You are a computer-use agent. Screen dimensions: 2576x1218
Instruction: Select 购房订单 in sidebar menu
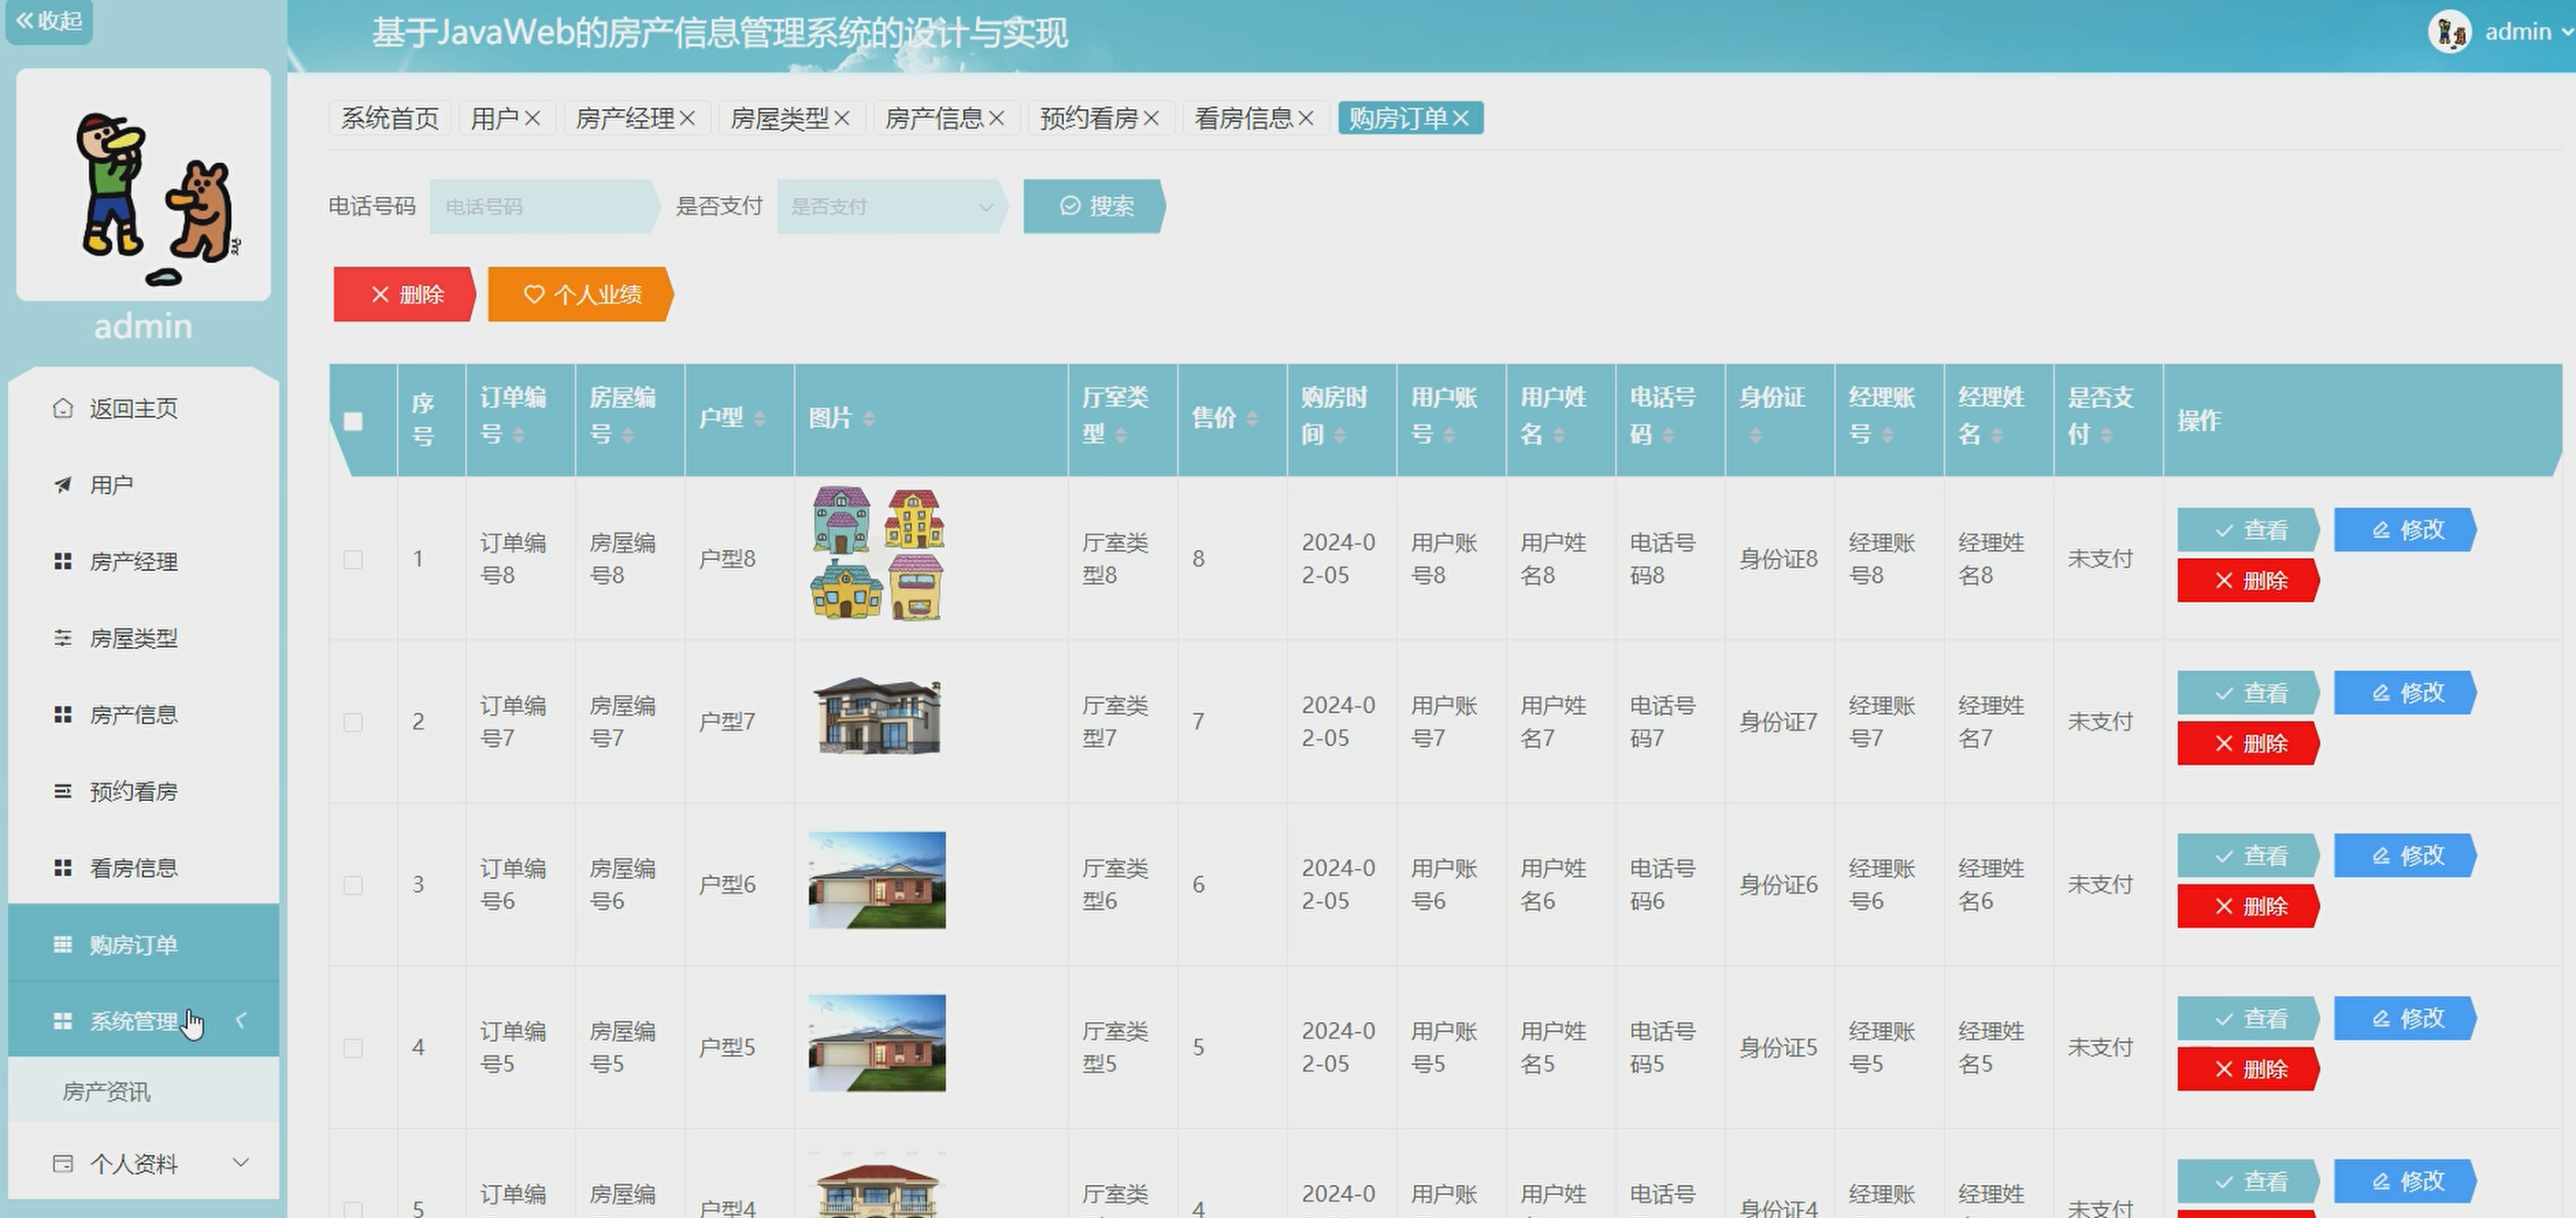143,944
